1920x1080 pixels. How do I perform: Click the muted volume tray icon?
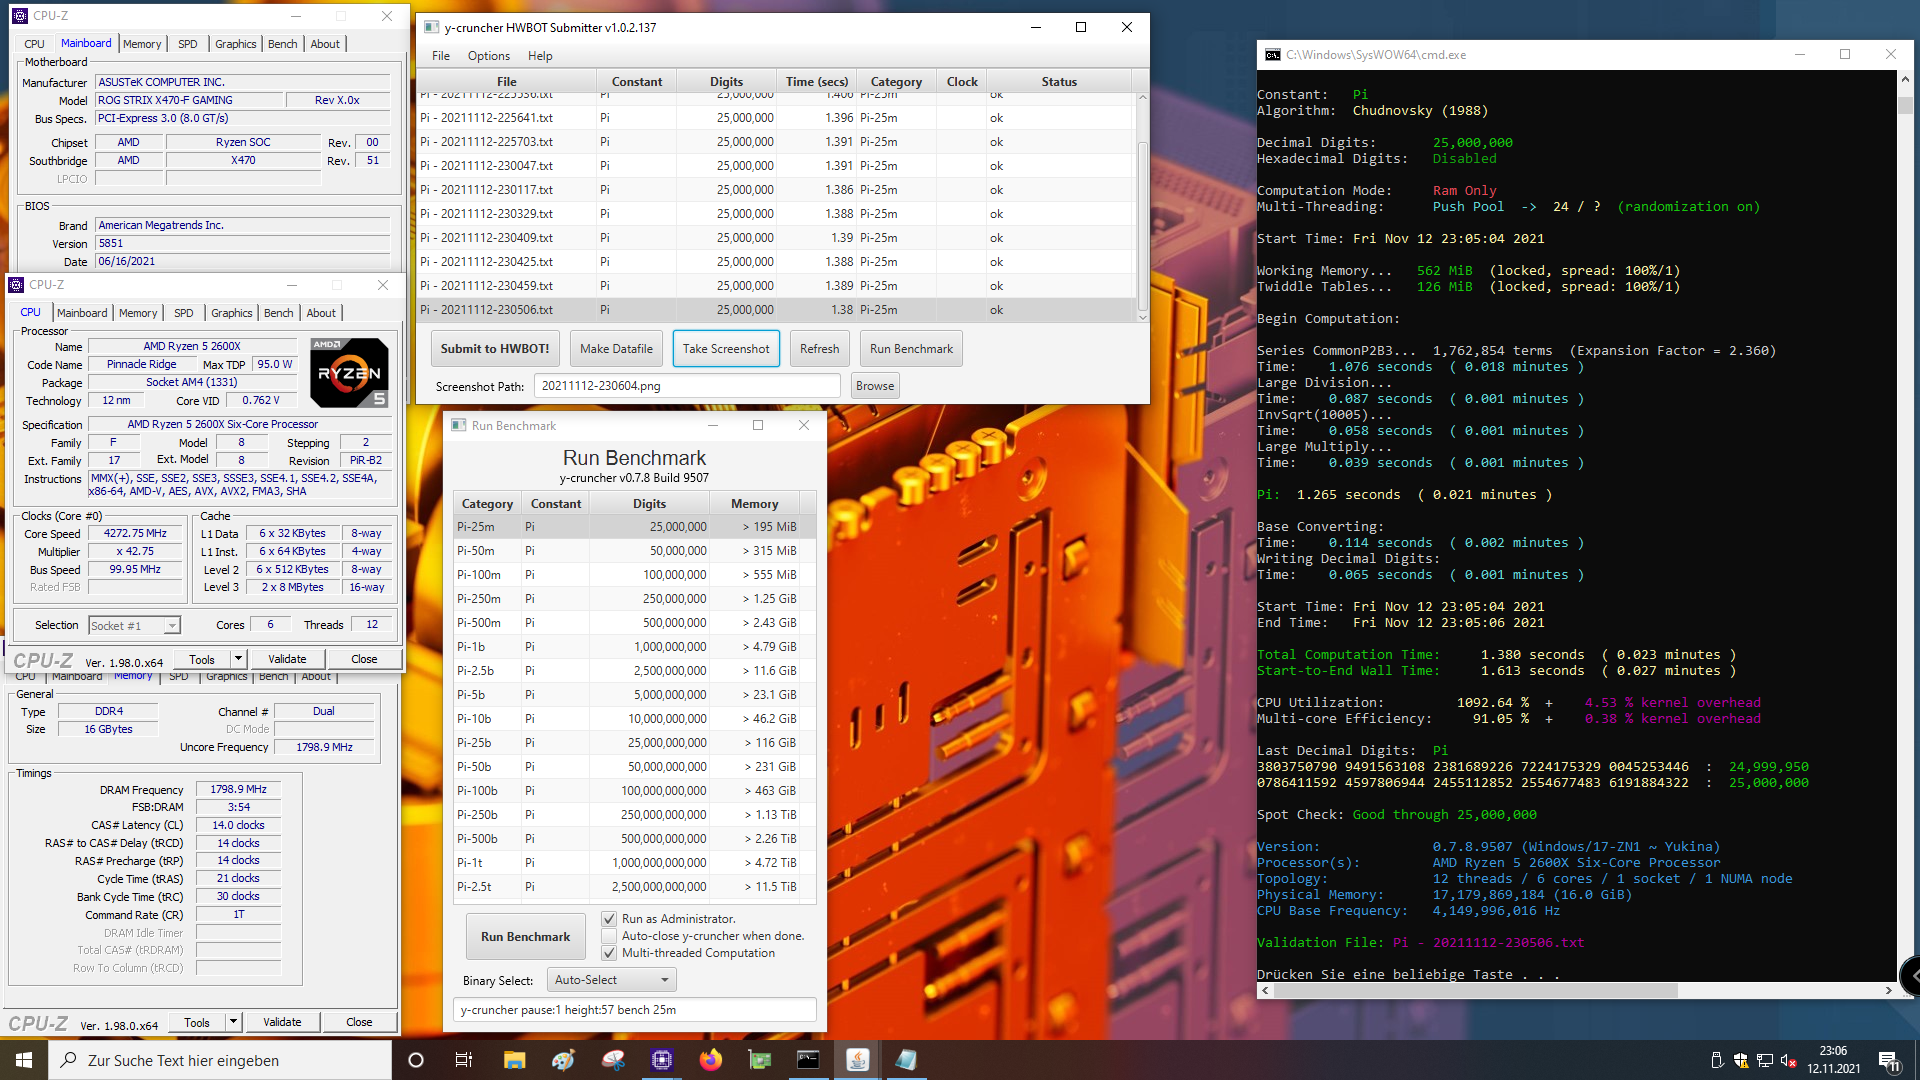pyautogui.click(x=1788, y=1061)
